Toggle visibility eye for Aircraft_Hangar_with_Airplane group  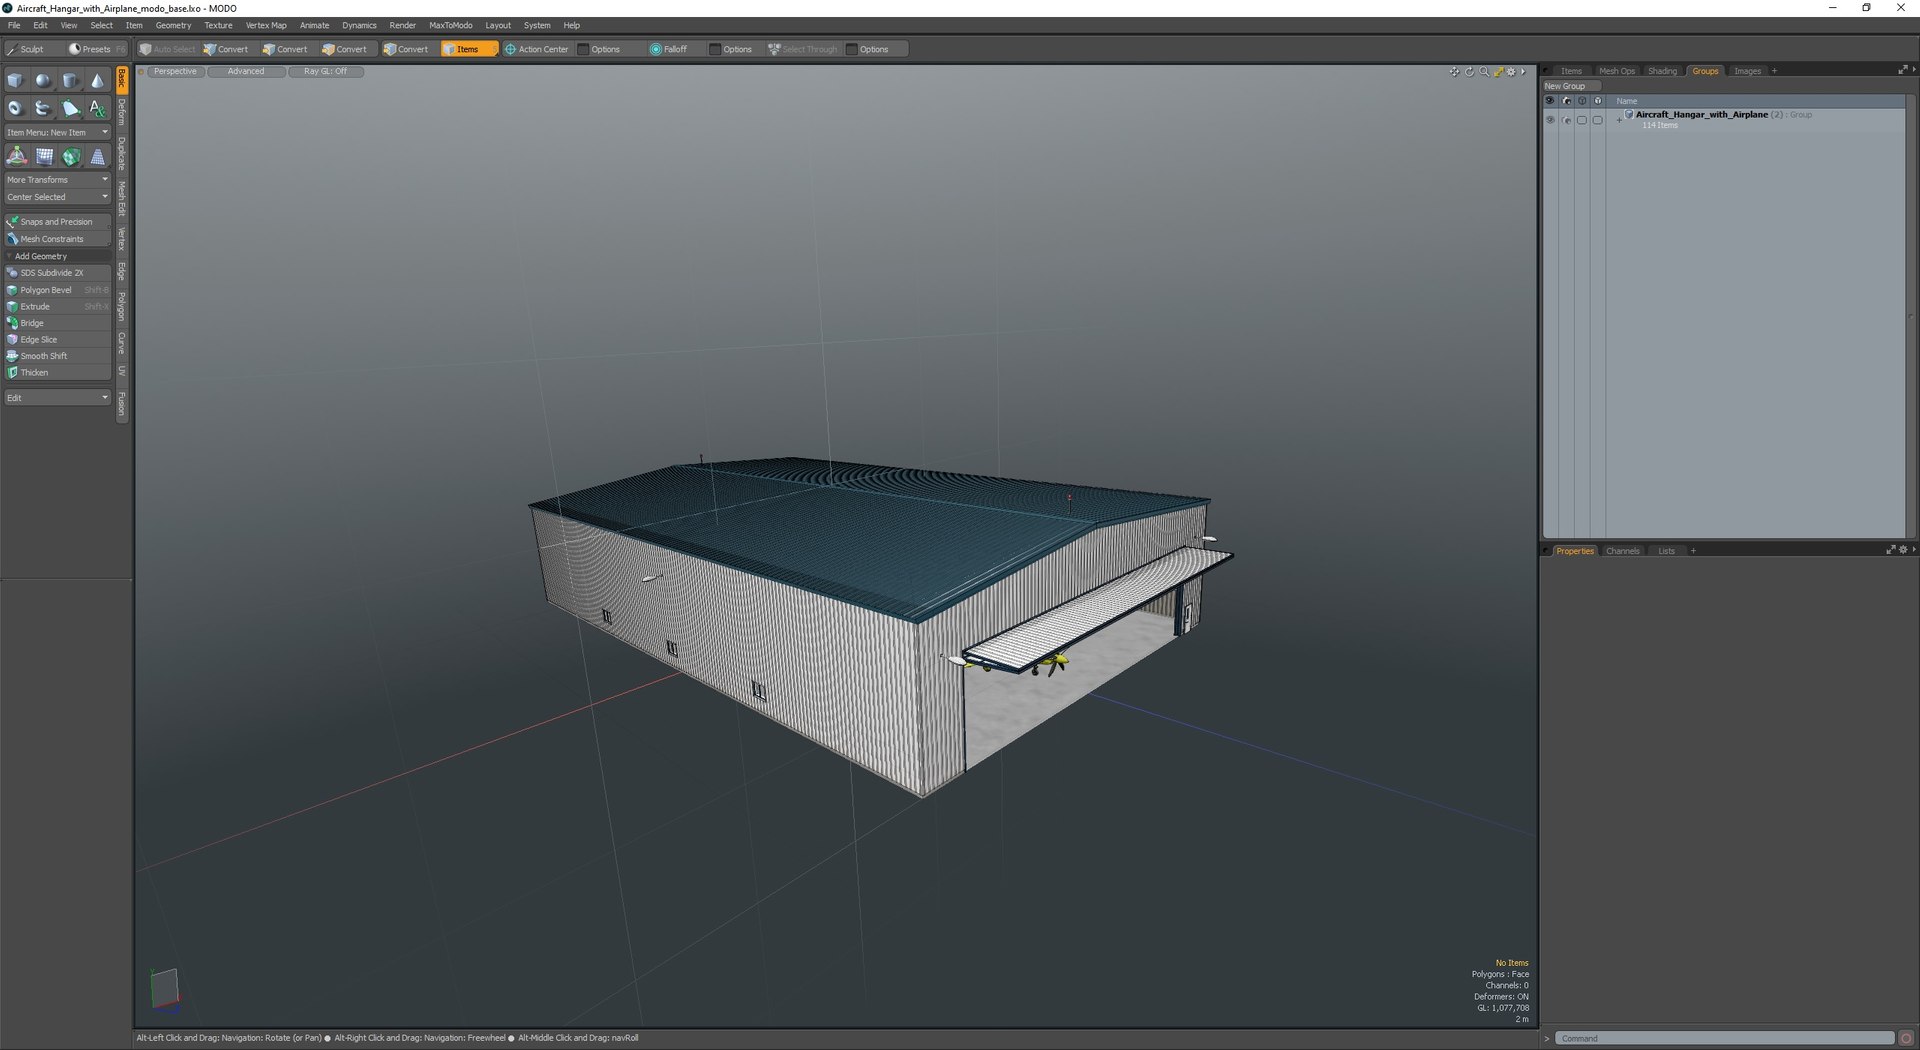click(1550, 120)
